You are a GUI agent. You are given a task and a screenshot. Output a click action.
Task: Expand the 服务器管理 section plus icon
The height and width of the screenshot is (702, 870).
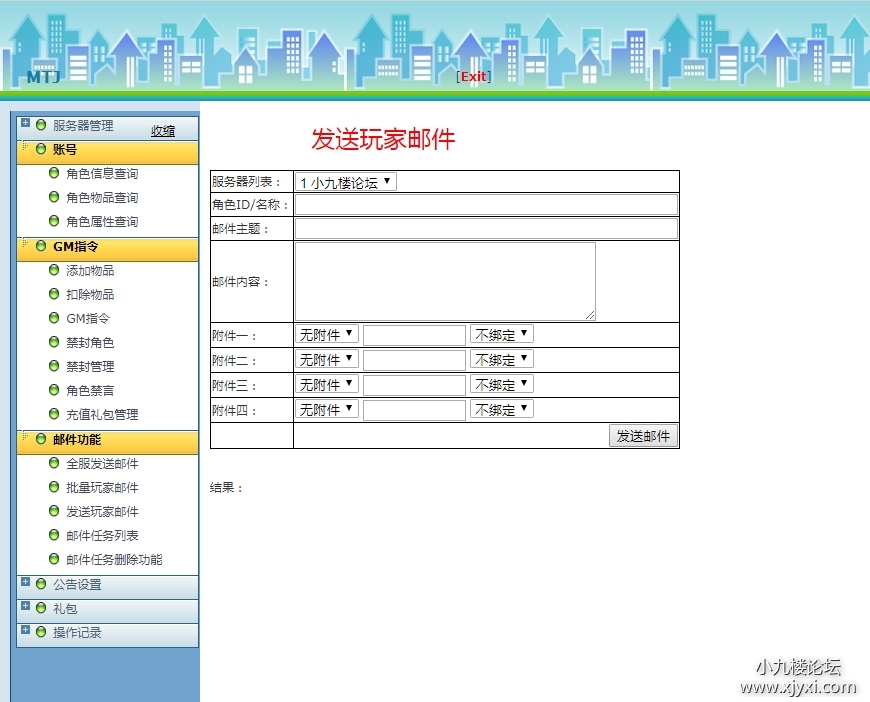coord(26,124)
